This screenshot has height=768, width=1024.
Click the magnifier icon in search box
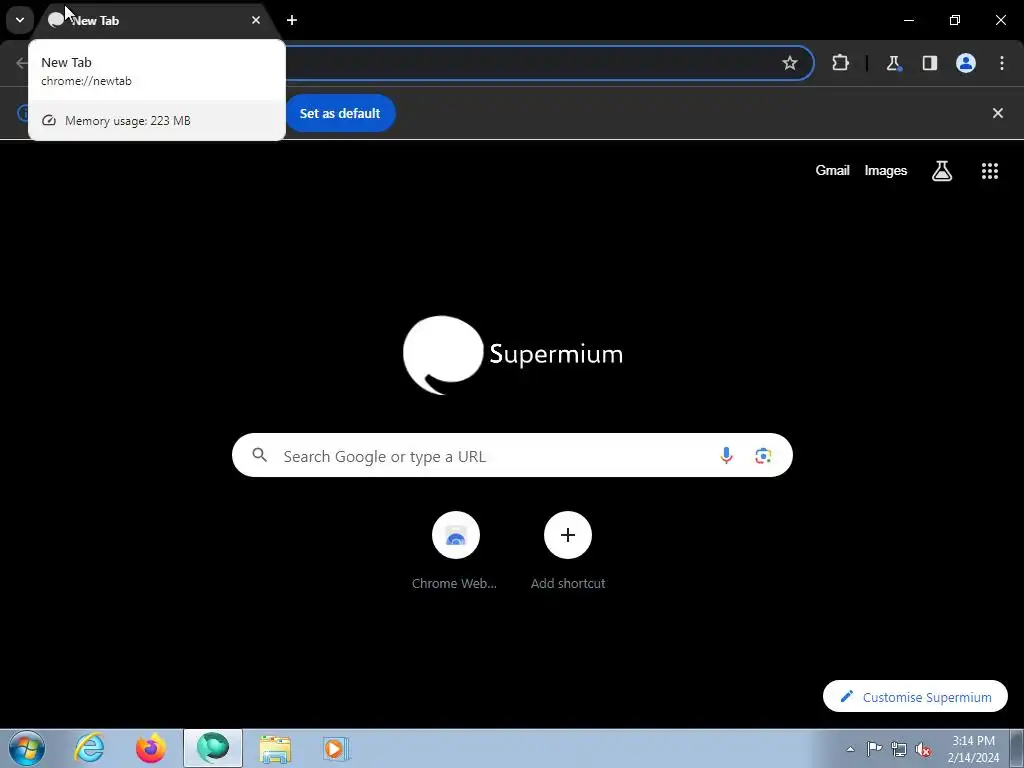coord(260,455)
